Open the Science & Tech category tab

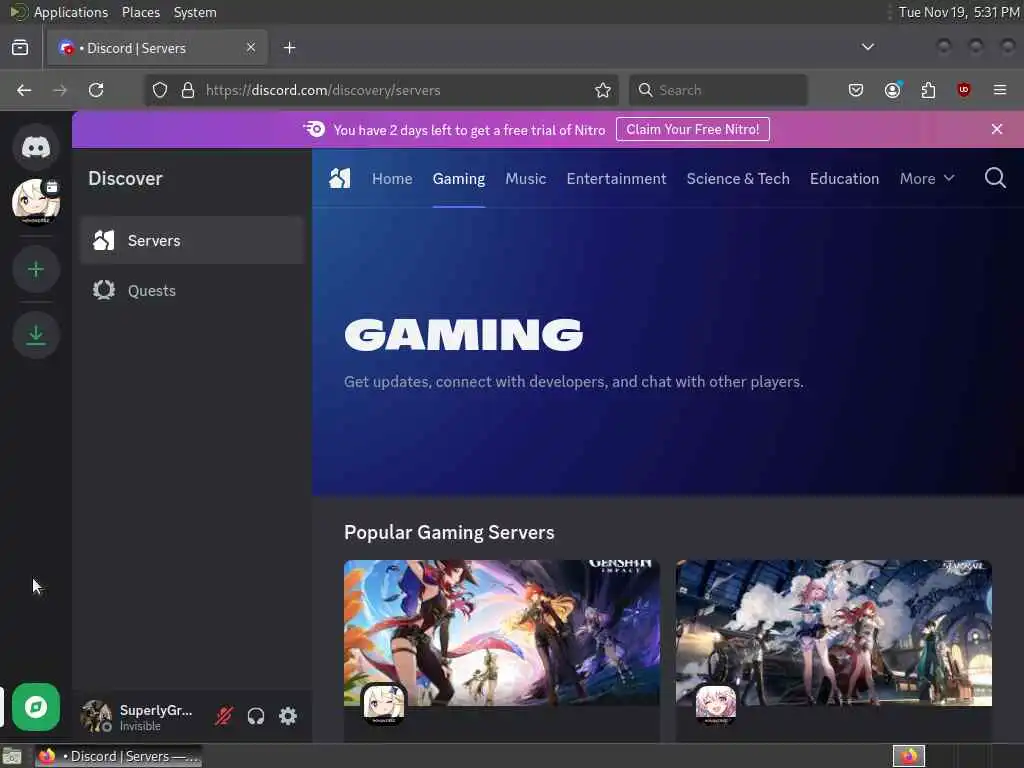[x=738, y=178]
